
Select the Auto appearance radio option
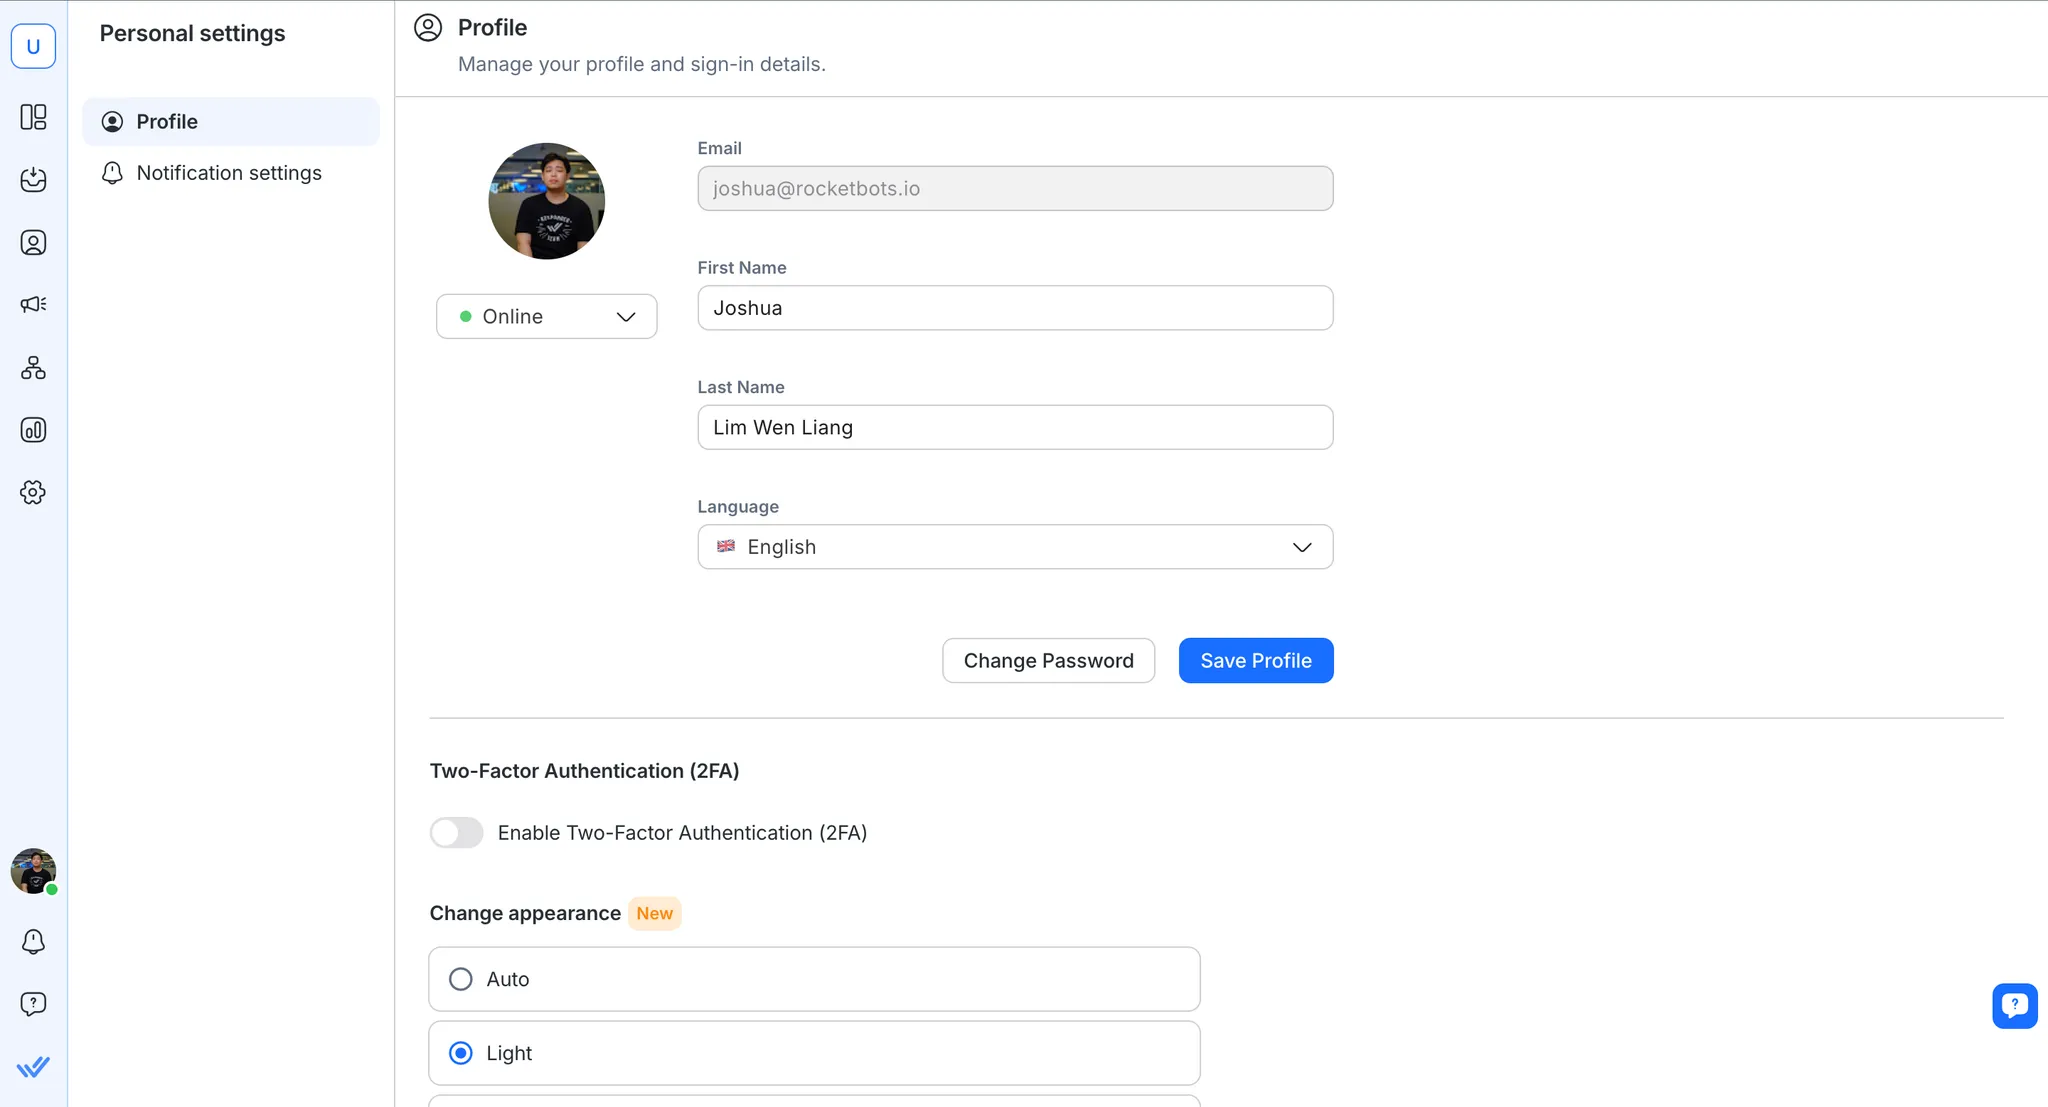461,979
